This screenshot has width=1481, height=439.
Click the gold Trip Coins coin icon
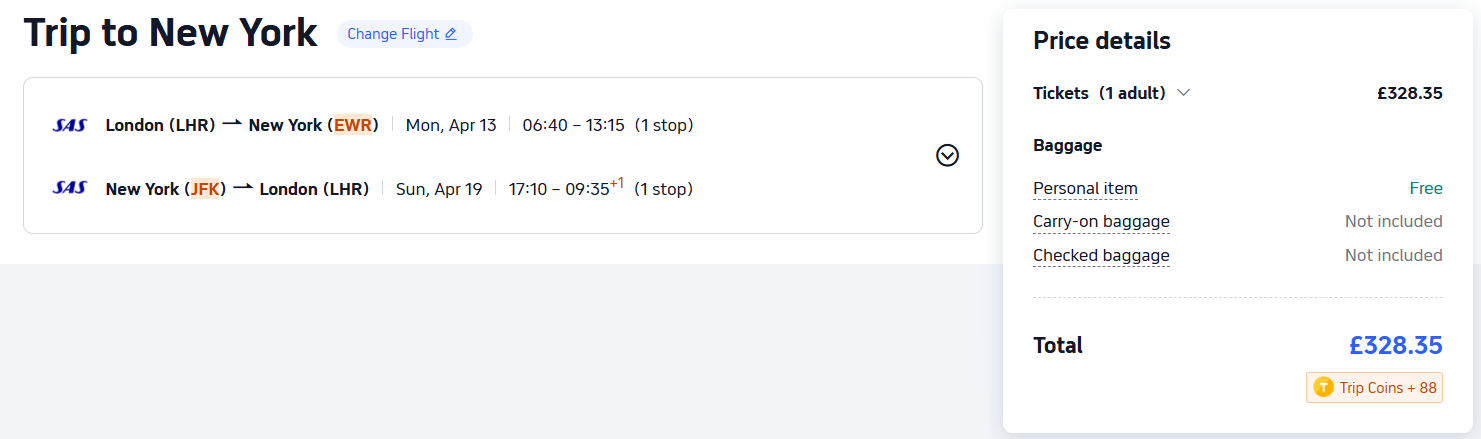pyautogui.click(x=1324, y=387)
